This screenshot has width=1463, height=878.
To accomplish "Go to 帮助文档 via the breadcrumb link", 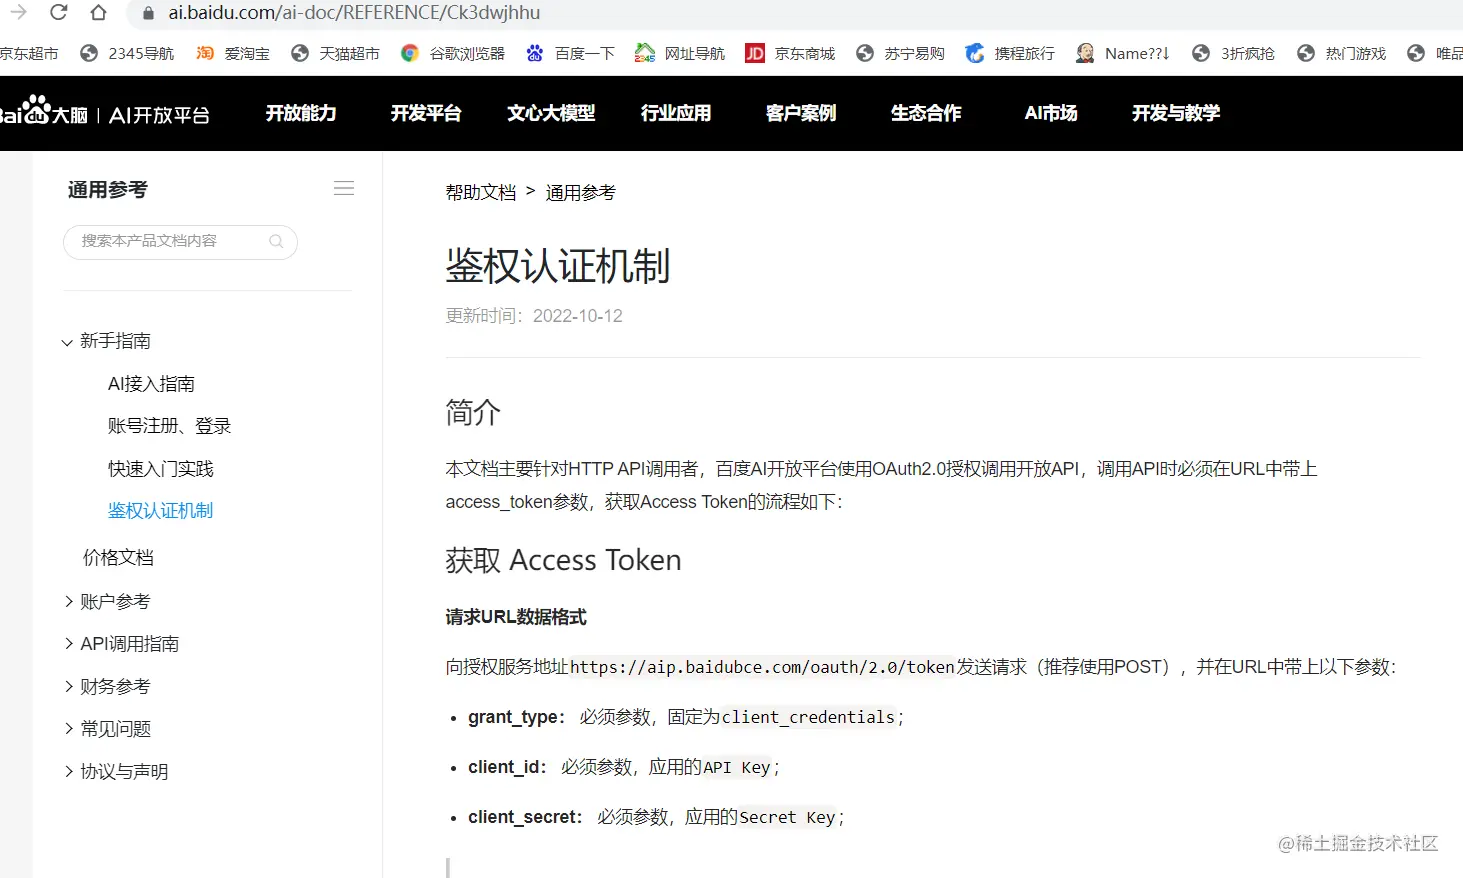I will 481,192.
